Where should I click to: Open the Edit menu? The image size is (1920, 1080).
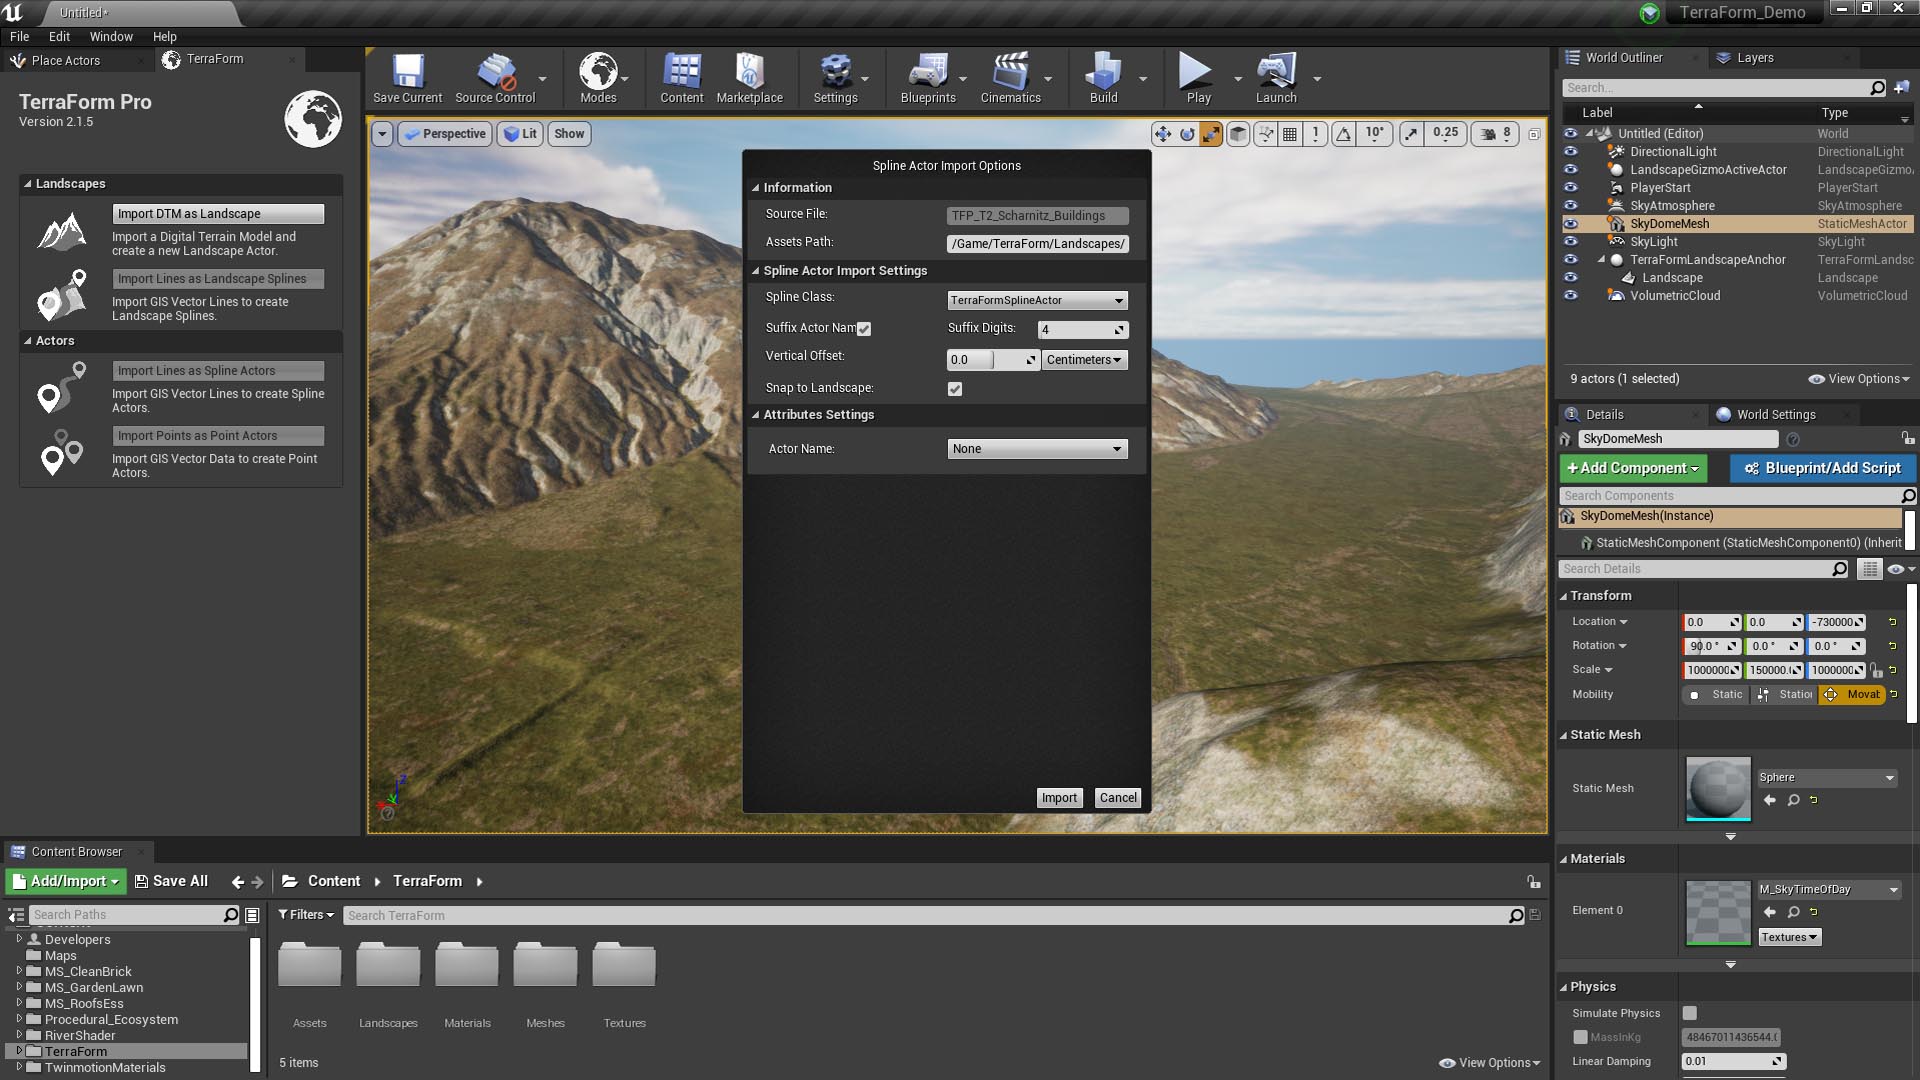click(x=59, y=36)
